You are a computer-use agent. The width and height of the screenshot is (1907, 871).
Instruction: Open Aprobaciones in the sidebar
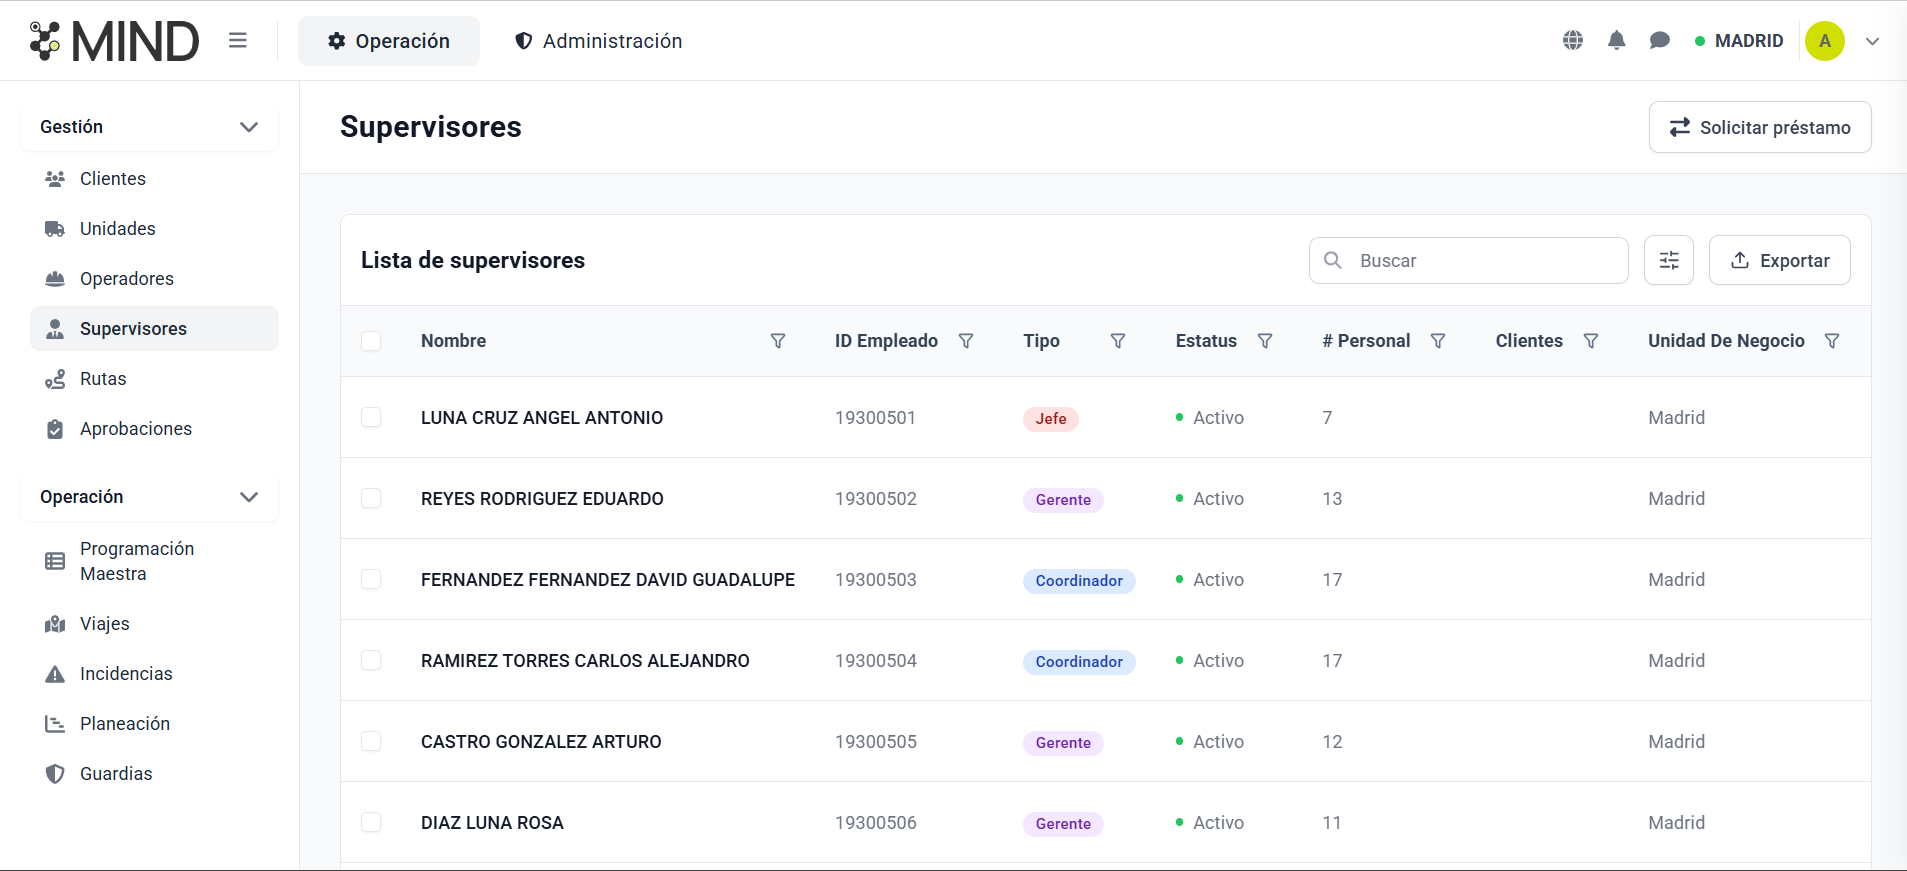coord(154,429)
